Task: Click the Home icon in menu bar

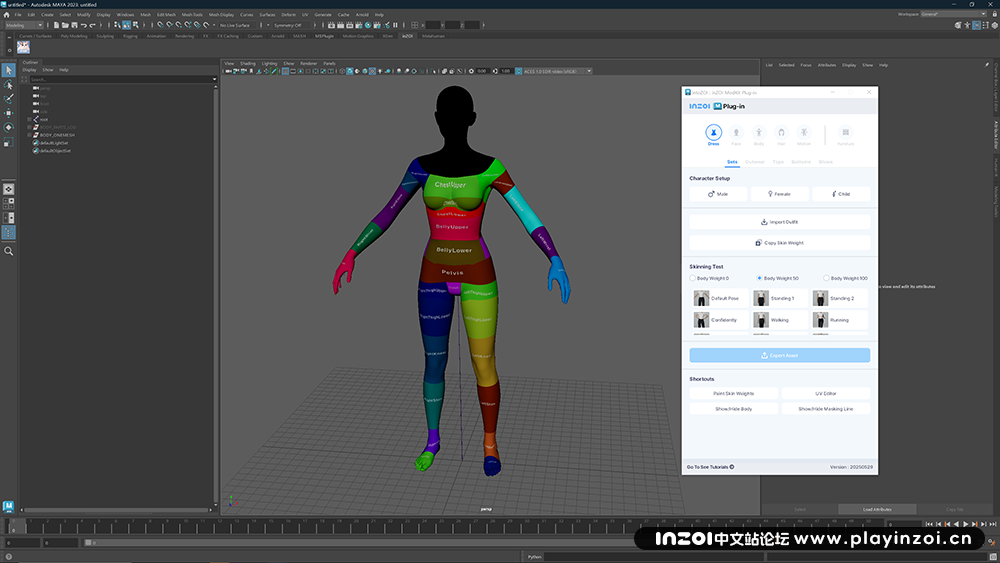Action: [6, 15]
